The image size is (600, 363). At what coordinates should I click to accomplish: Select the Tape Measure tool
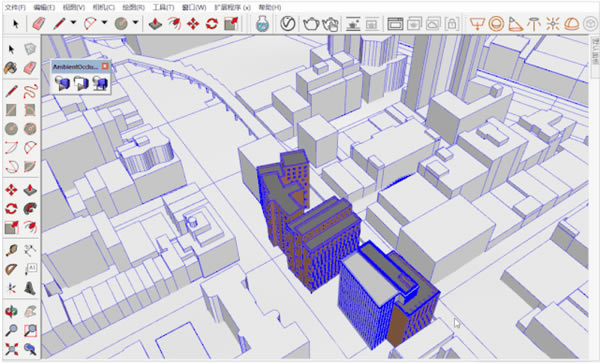(x=11, y=251)
